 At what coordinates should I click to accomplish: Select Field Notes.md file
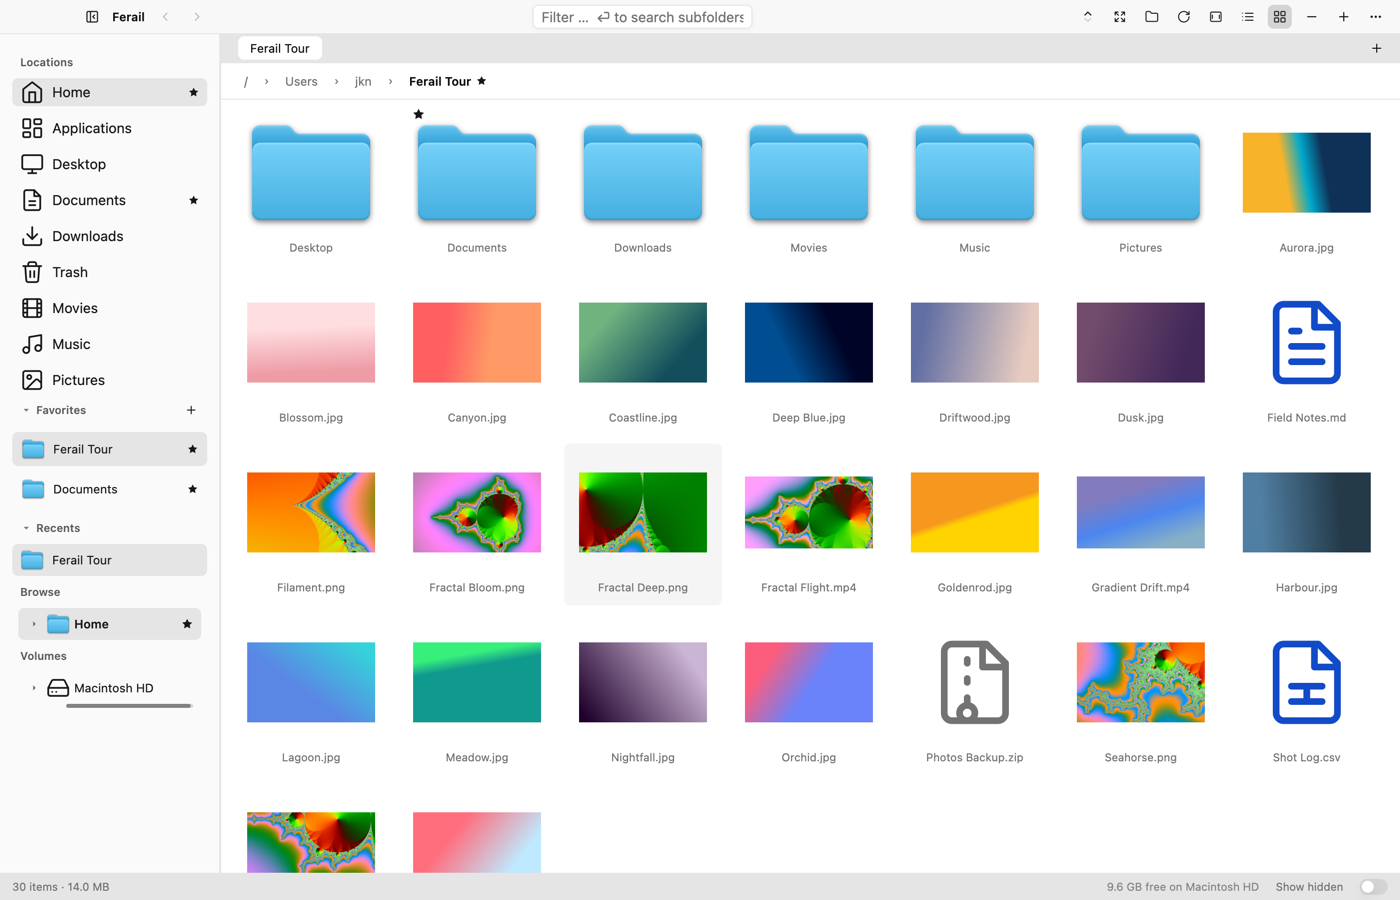(x=1306, y=342)
